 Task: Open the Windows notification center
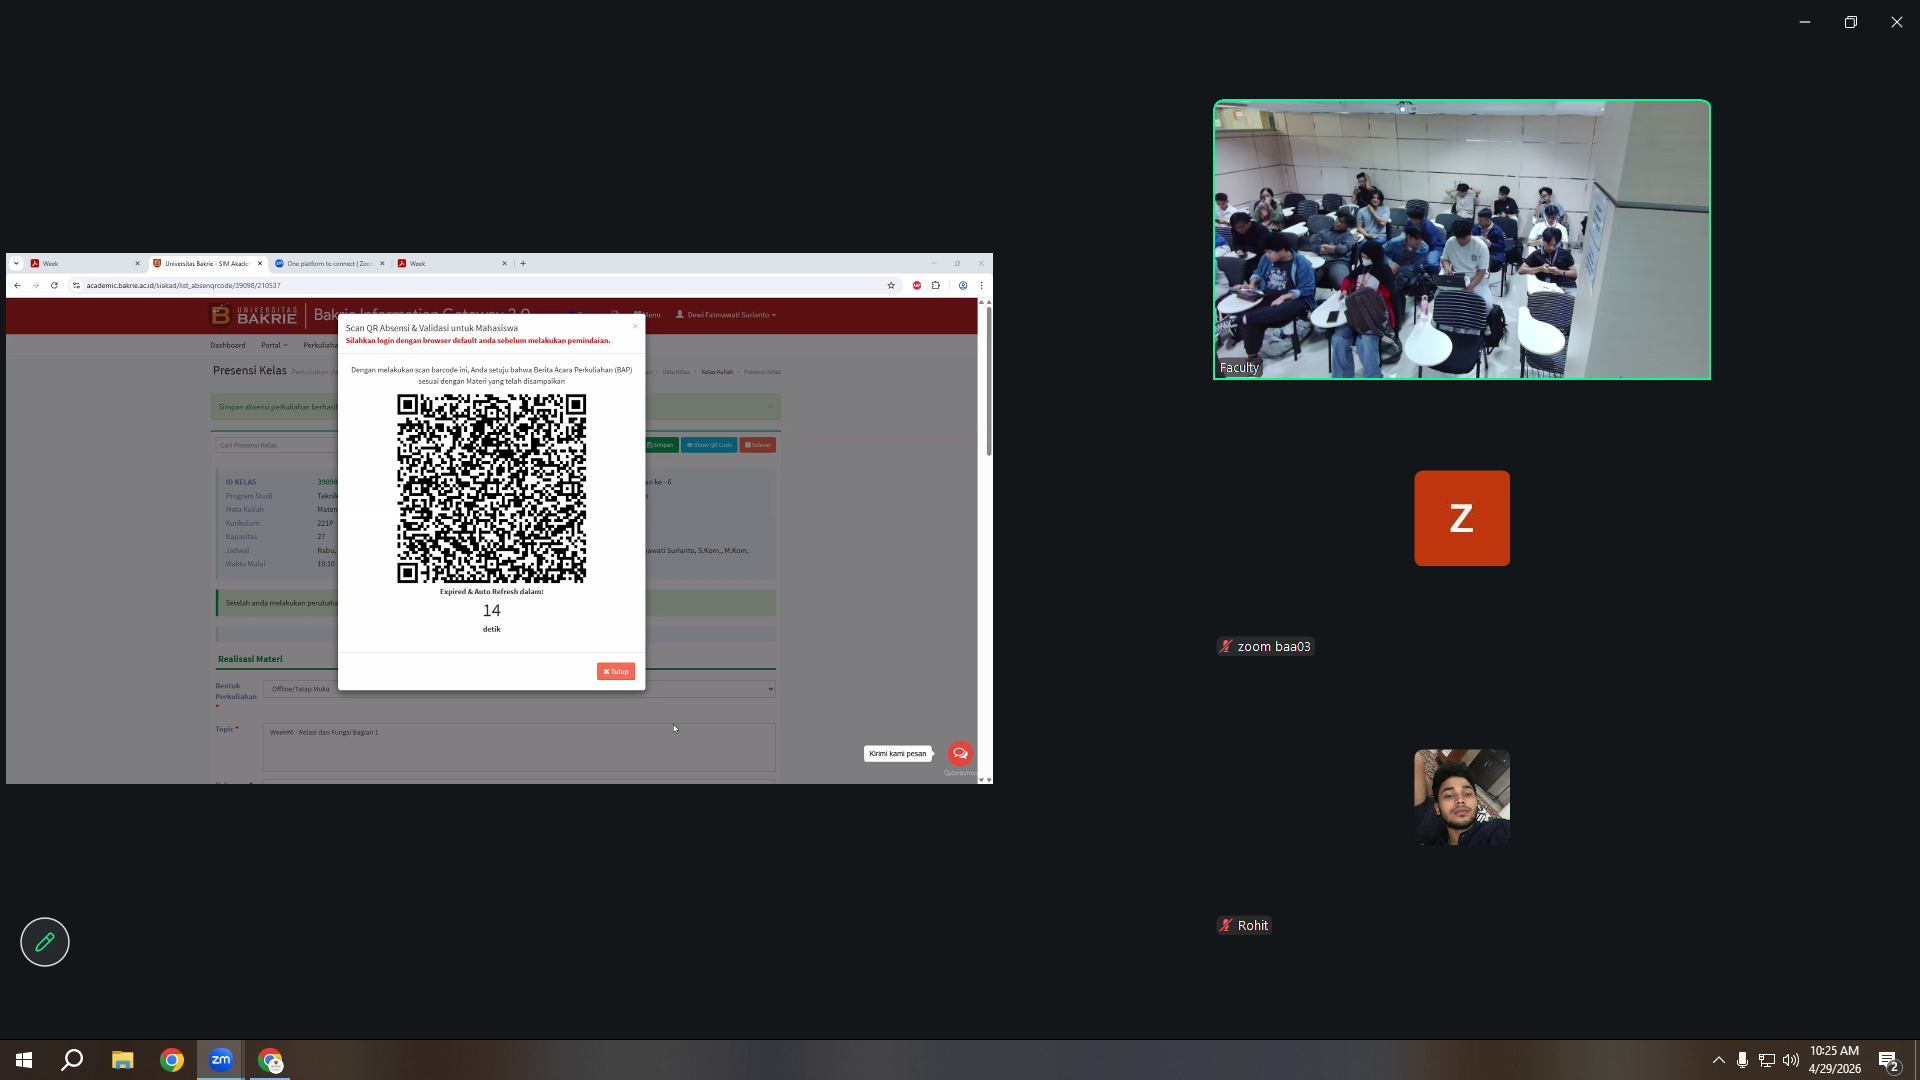(1889, 1060)
